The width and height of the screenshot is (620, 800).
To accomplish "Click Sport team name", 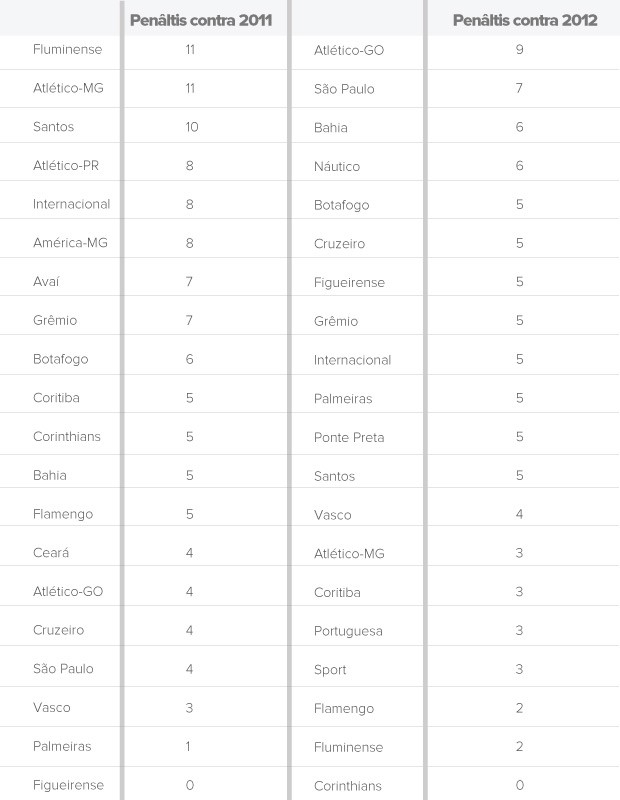I will (330, 670).
